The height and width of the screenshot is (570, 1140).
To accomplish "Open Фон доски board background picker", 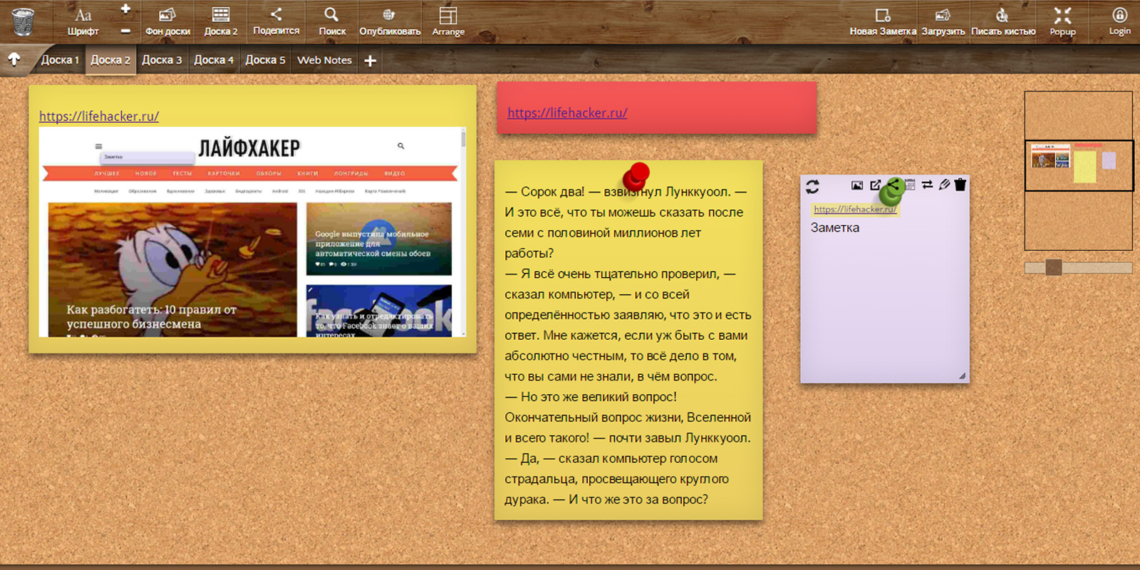I will 167,20.
